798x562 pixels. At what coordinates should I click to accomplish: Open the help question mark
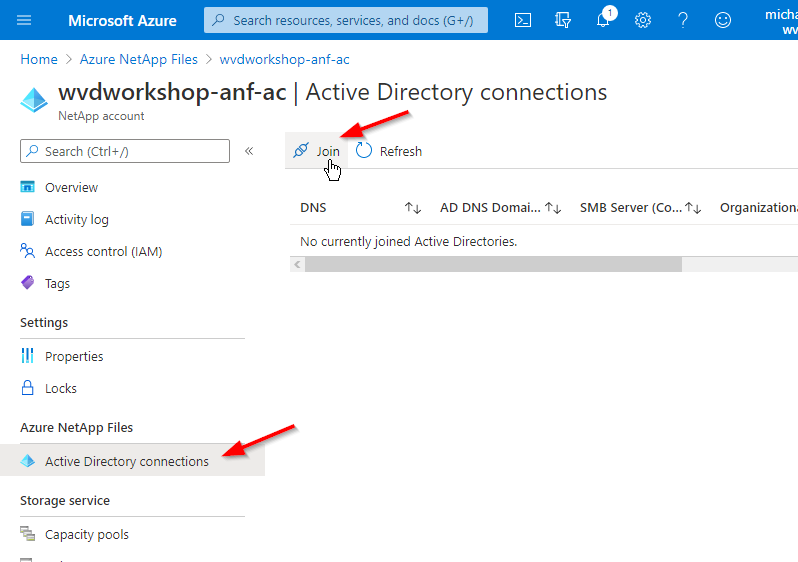pyautogui.click(x=683, y=20)
